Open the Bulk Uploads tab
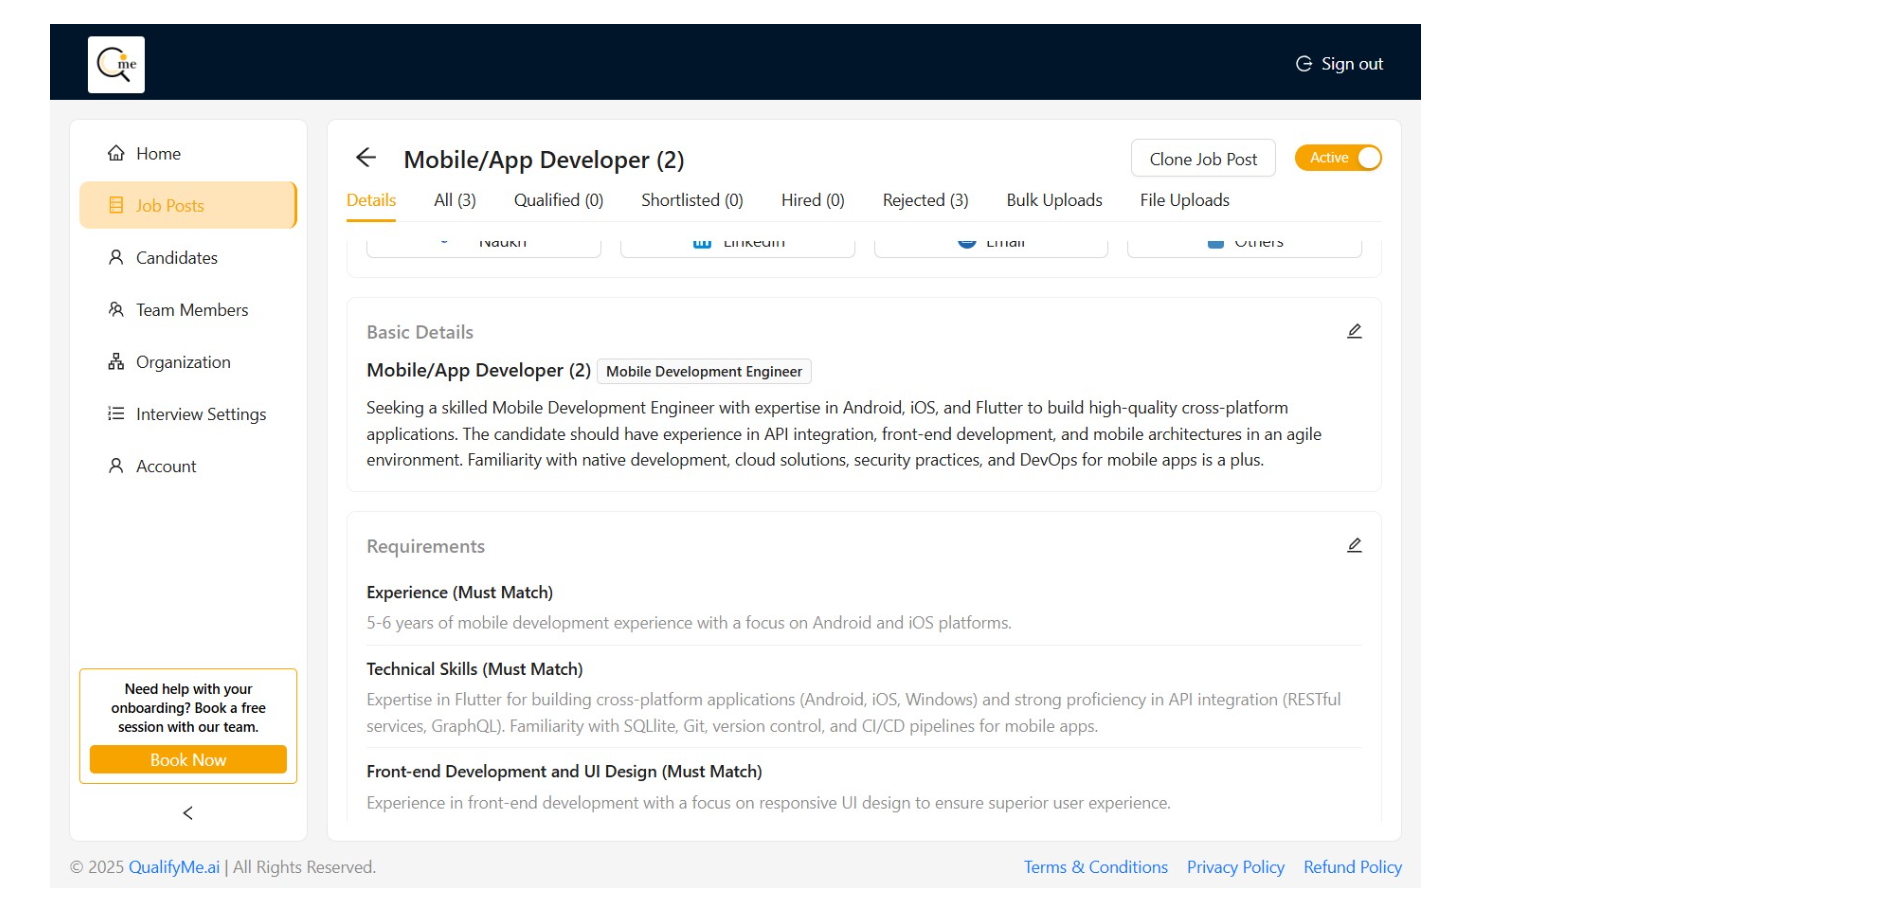The image size is (1904, 916). click(x=1054, y=200)
